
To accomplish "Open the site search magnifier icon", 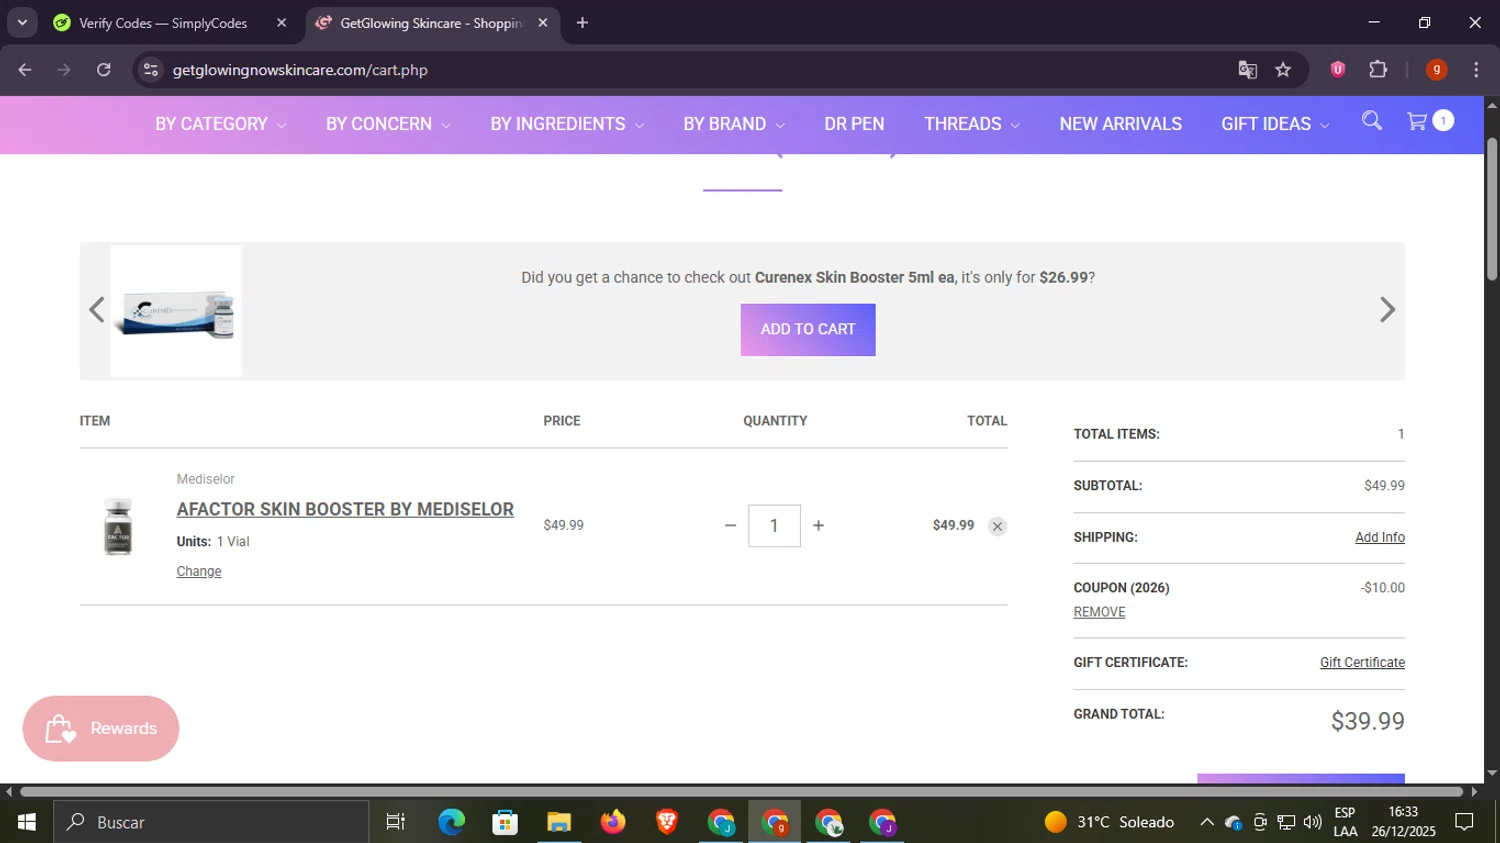I will click(1371, 121).
